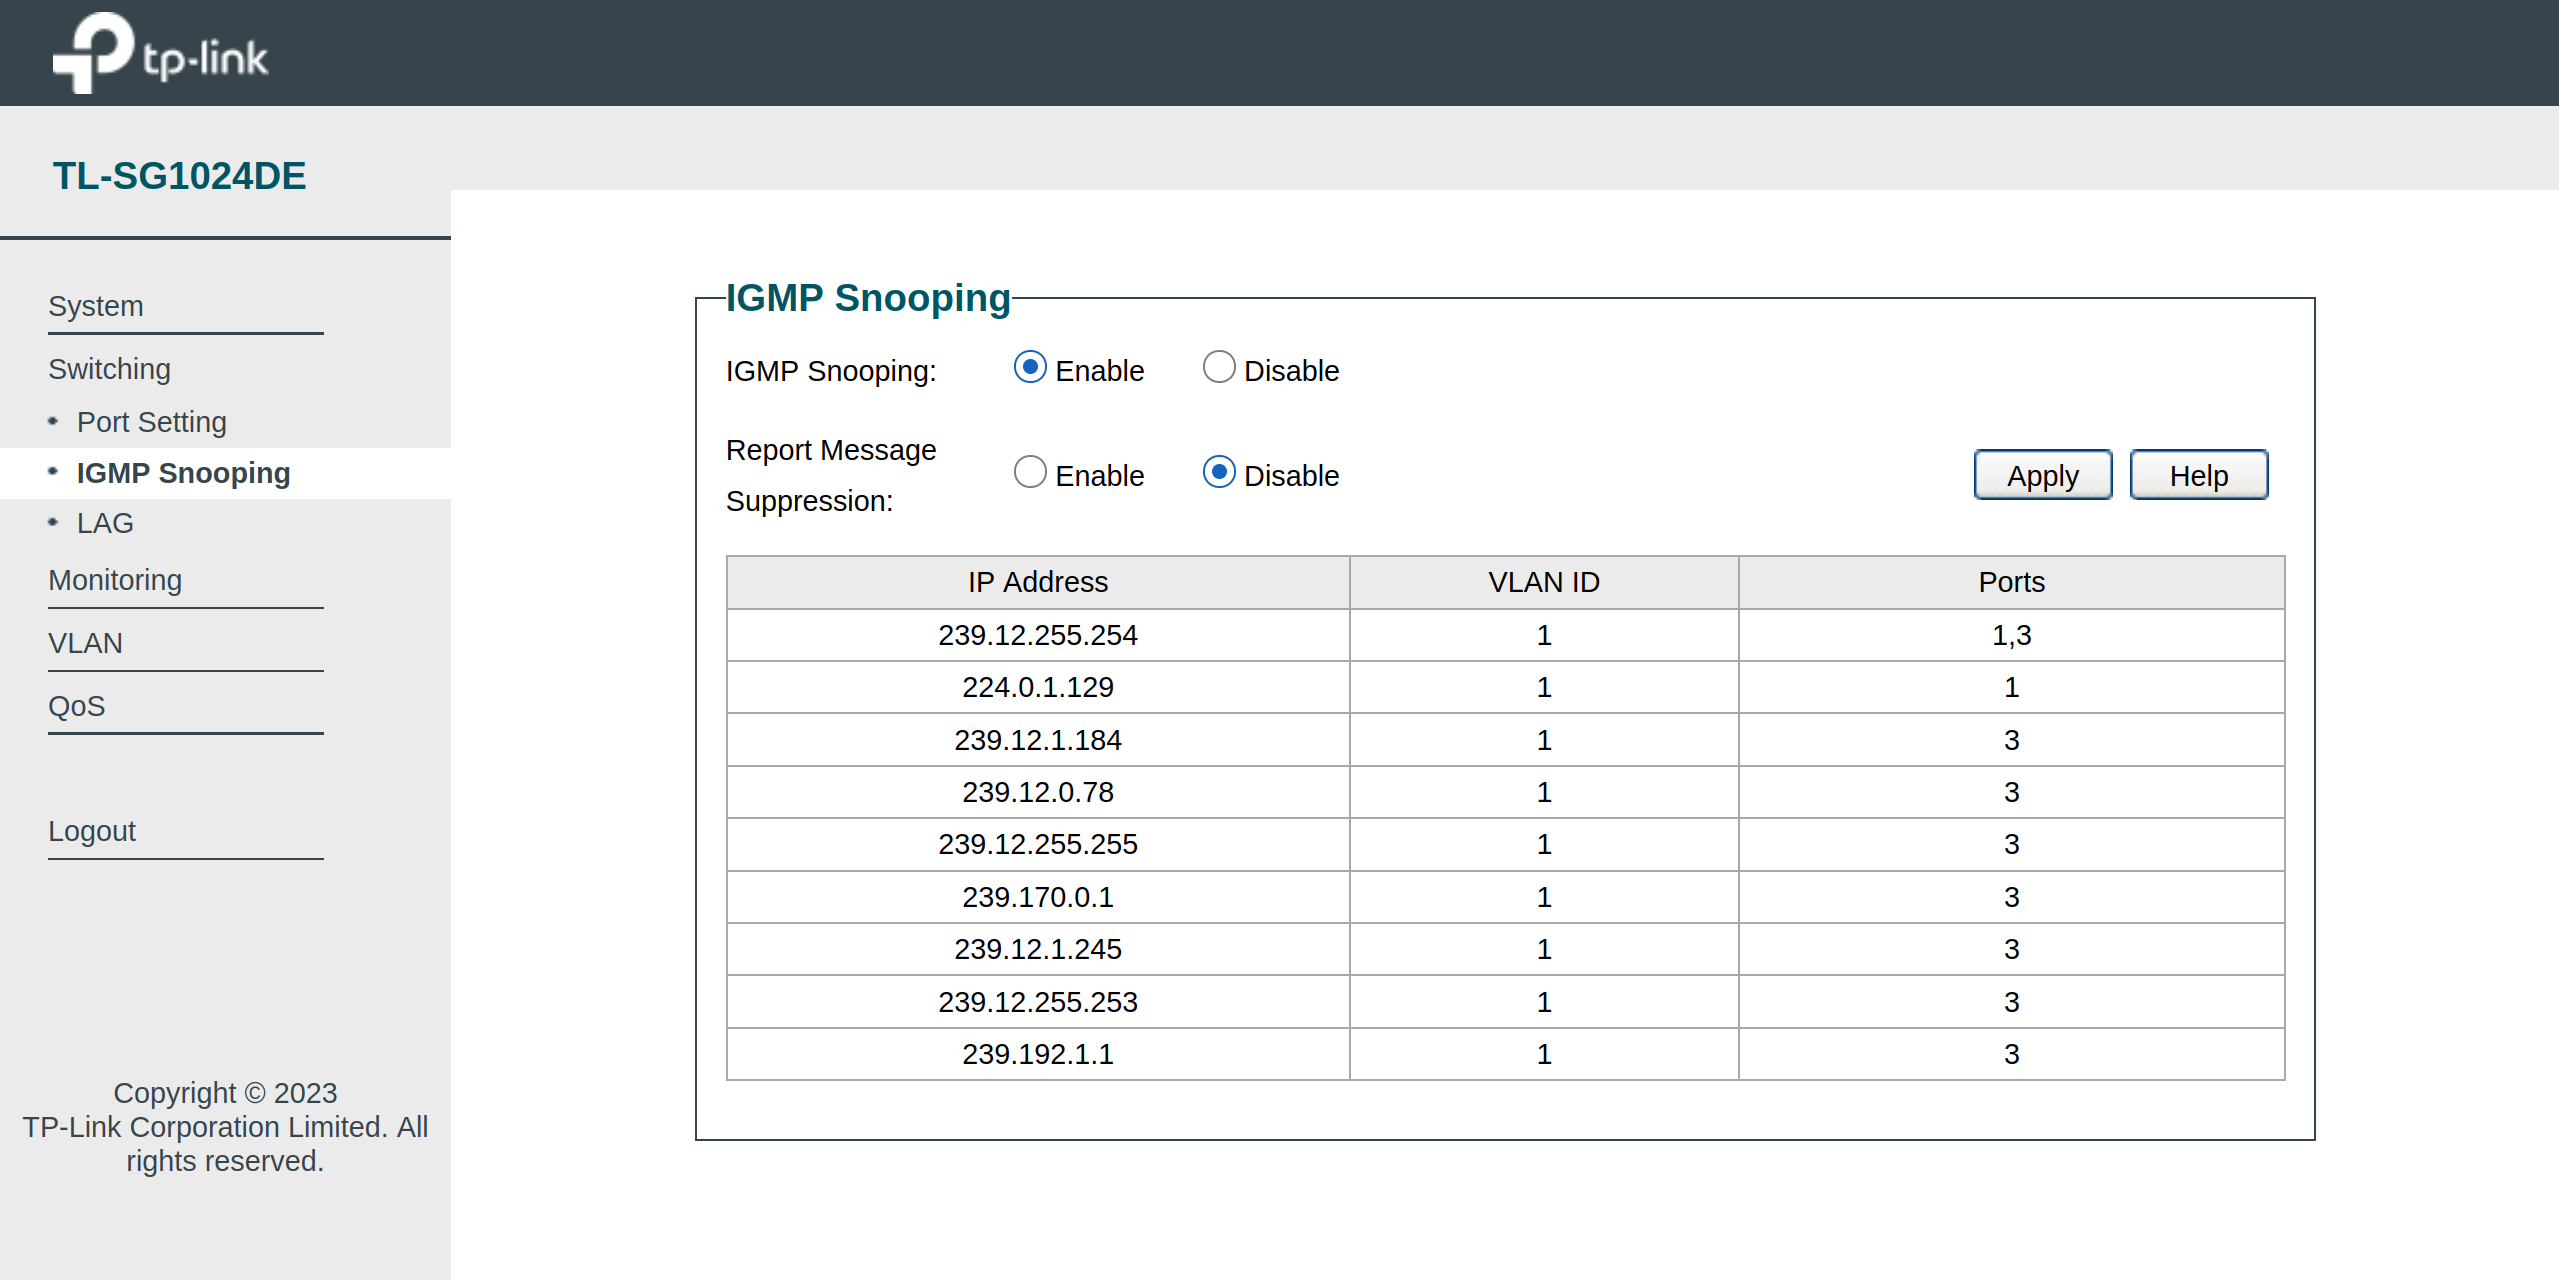Open the Help button
This screenshot has height=1280, width=2559.
tap(2199, 475)
